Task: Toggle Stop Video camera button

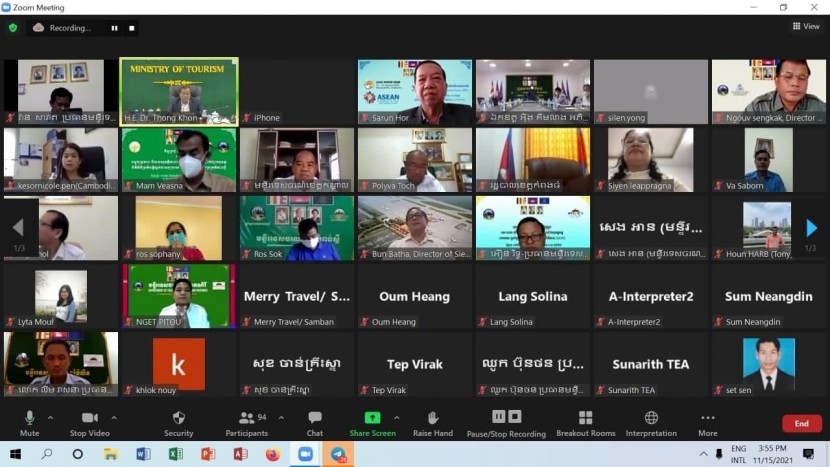Action: [x=90, y=422]
